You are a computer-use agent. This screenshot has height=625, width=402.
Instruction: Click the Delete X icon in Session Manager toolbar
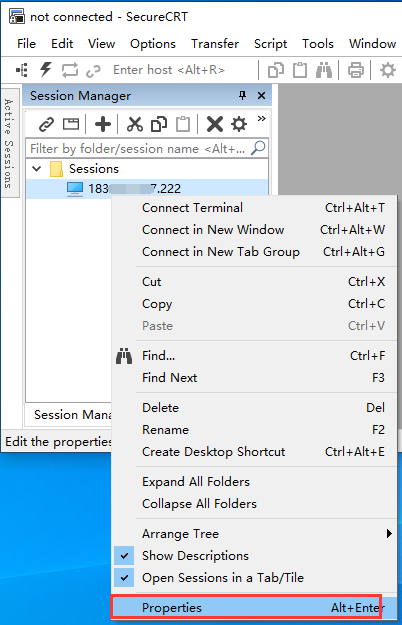tap(215, 124)
